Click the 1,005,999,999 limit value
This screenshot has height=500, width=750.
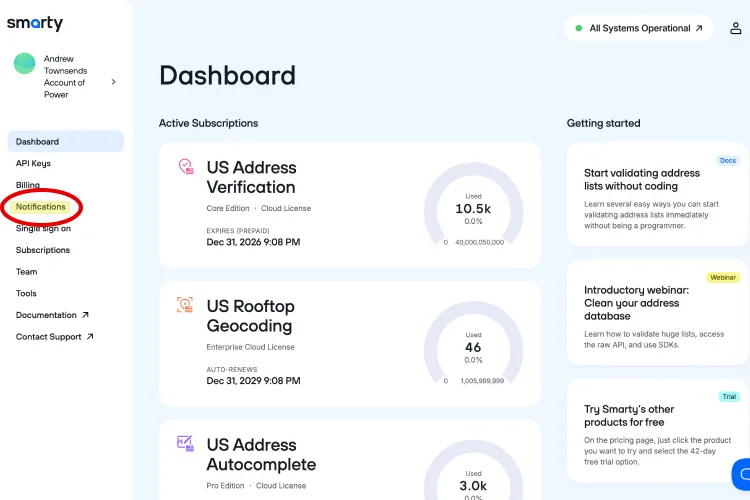[x=482, y=381]
